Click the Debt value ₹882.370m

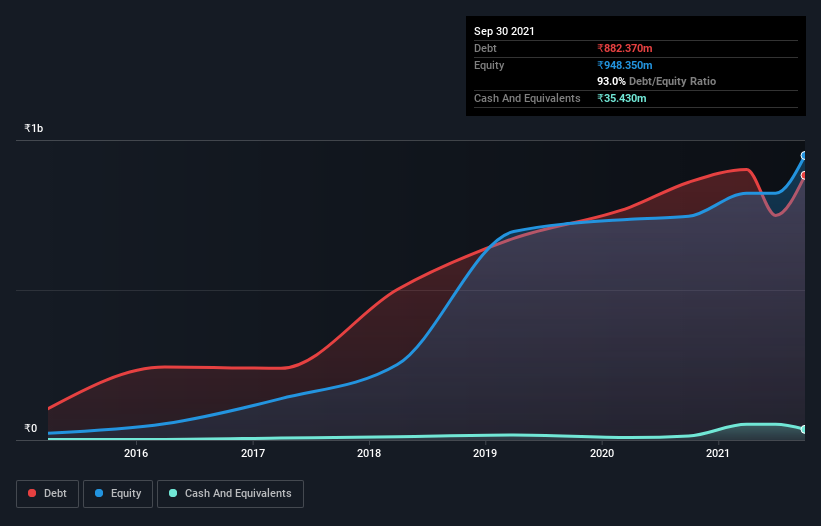pos(625,48)
